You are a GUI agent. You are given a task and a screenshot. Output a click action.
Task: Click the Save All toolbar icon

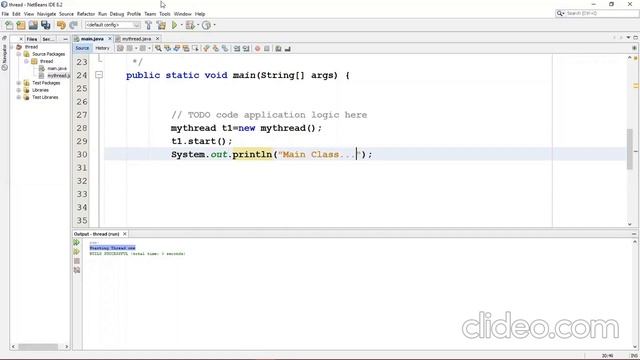click(45, 25)
